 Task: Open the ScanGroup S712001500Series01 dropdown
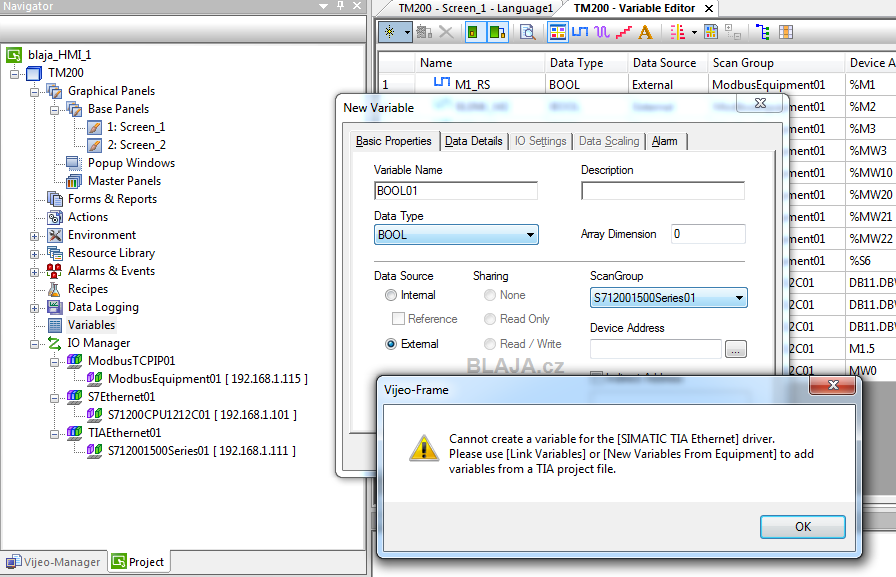point(669,298)
